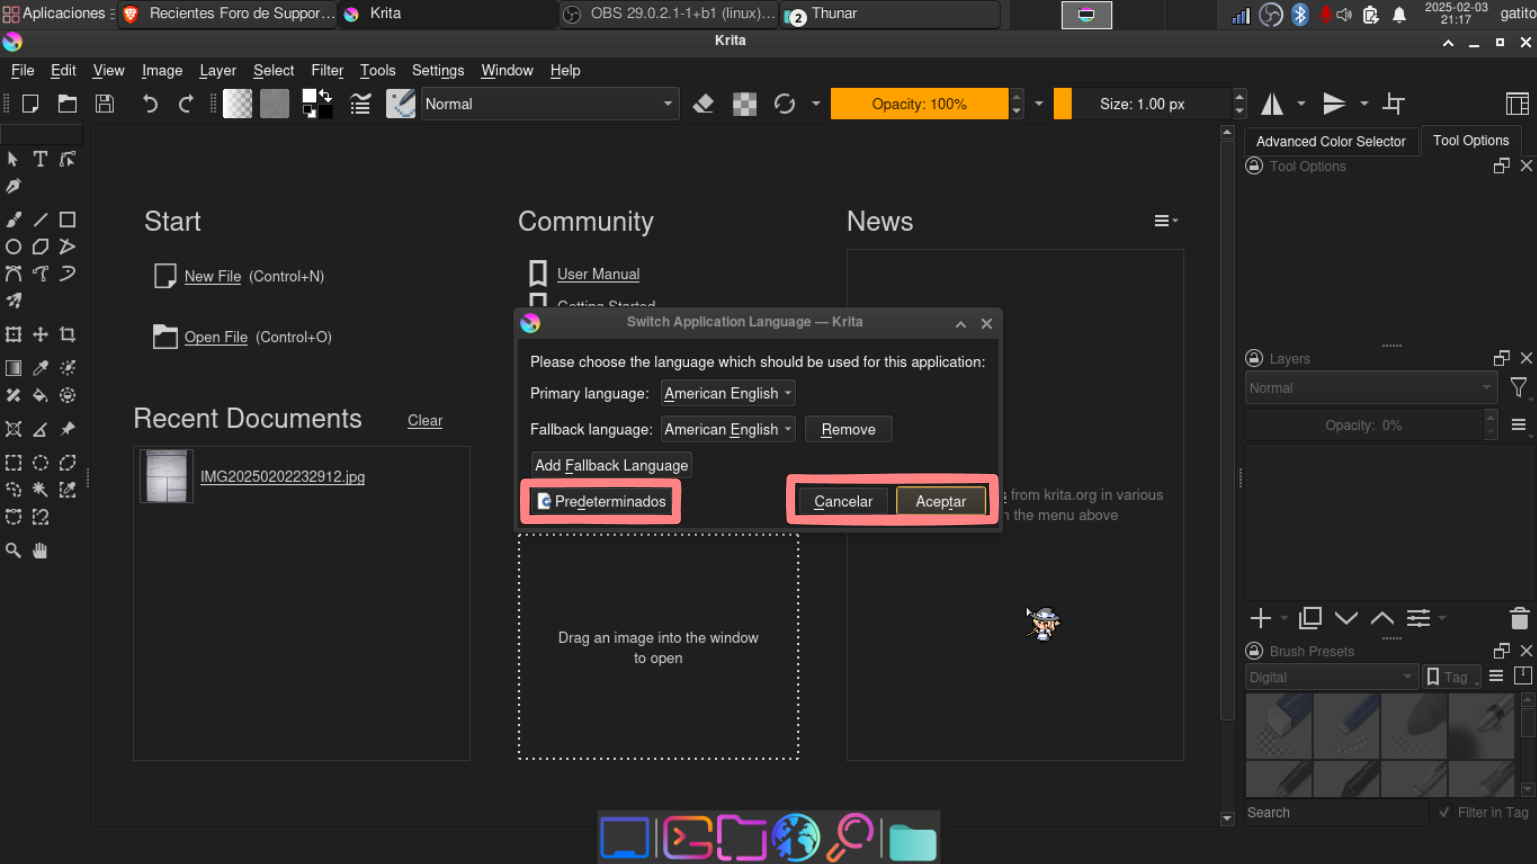This screenshot has width=1537, height=864.
Task: Open the IMG20250202232912.jpg recent document thumbnail
Action: pos(166,476)
